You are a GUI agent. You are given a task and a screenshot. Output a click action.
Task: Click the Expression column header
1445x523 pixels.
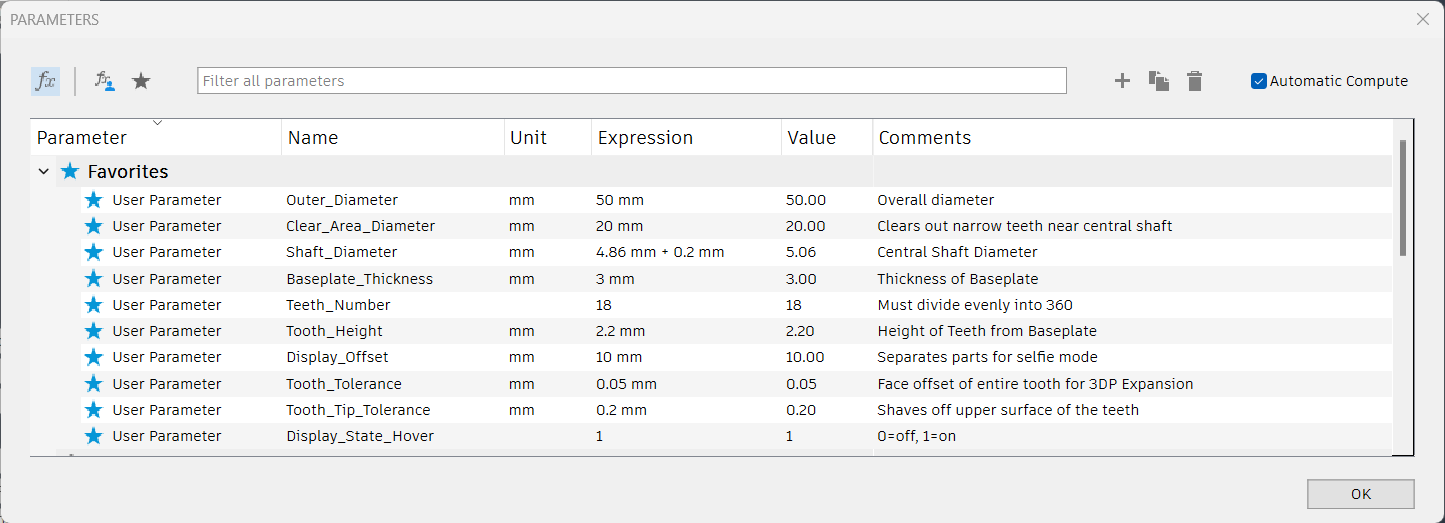click(645, 138)
